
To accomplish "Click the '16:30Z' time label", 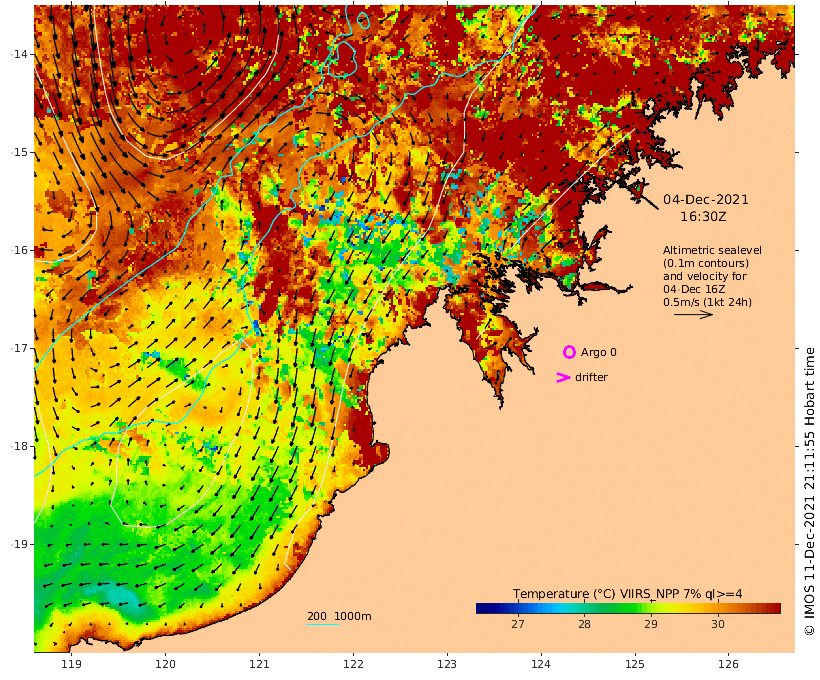I will coord(703,217).
